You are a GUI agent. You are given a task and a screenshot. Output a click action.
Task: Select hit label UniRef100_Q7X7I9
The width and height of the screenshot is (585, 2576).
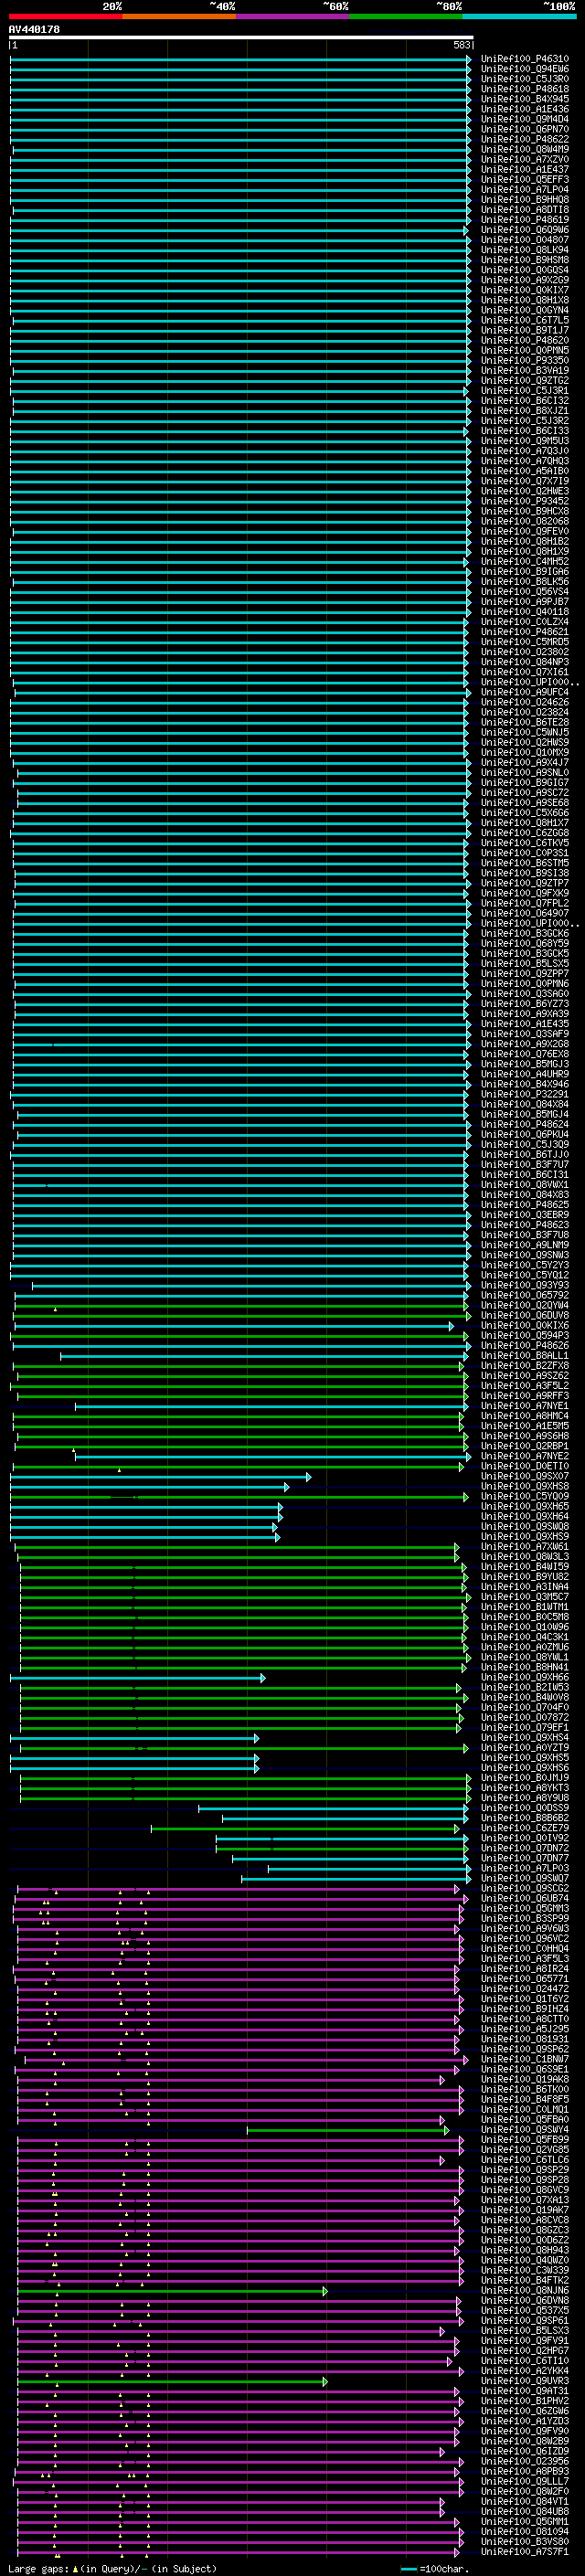pos(525,480)
